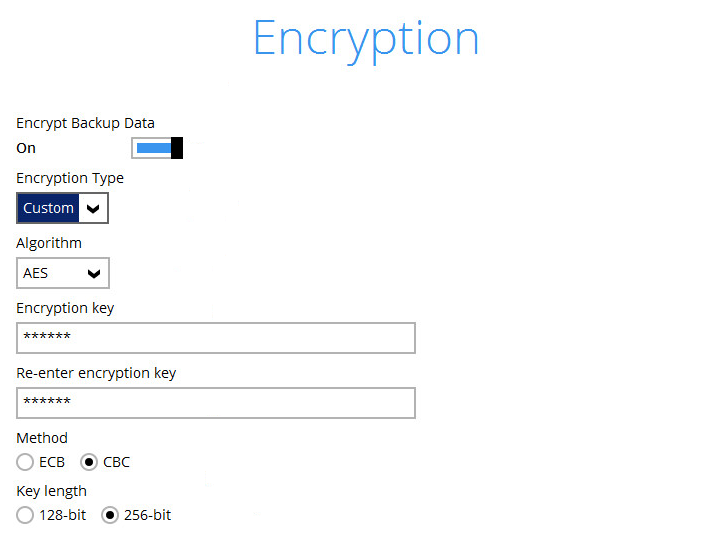Click the Re-enter encryption key field
Image resolution: width=714 pixels, height=548 pixels.
pyautogui.click(x=215, y=403)
